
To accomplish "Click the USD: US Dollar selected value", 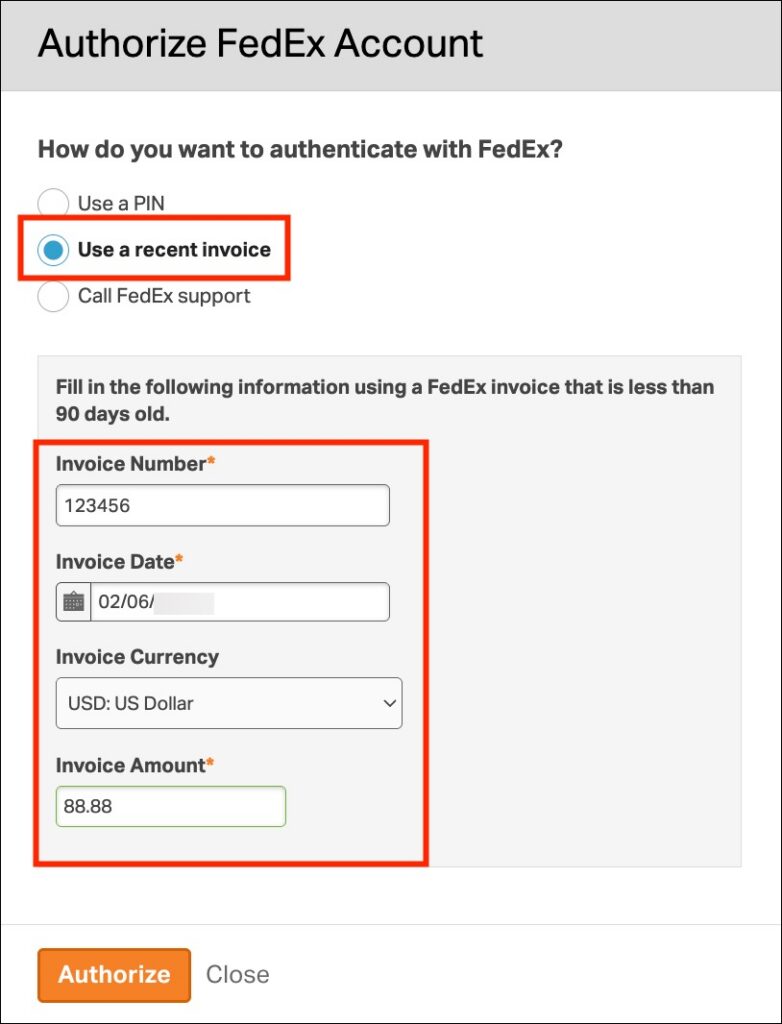I will pyautogui.click(x=131, y=703).
